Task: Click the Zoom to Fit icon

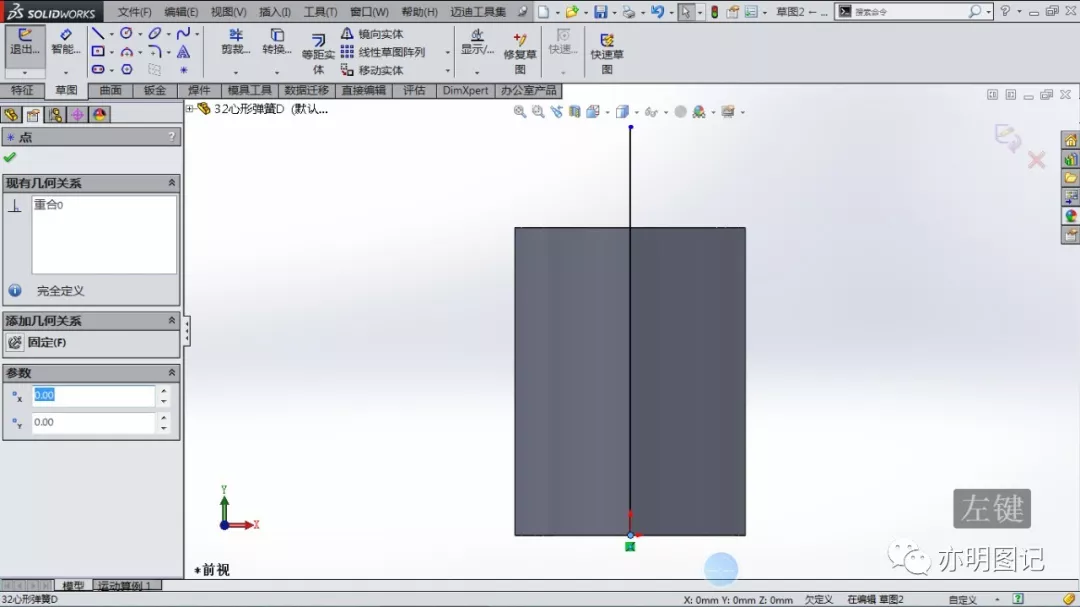Action: (519, 112)
